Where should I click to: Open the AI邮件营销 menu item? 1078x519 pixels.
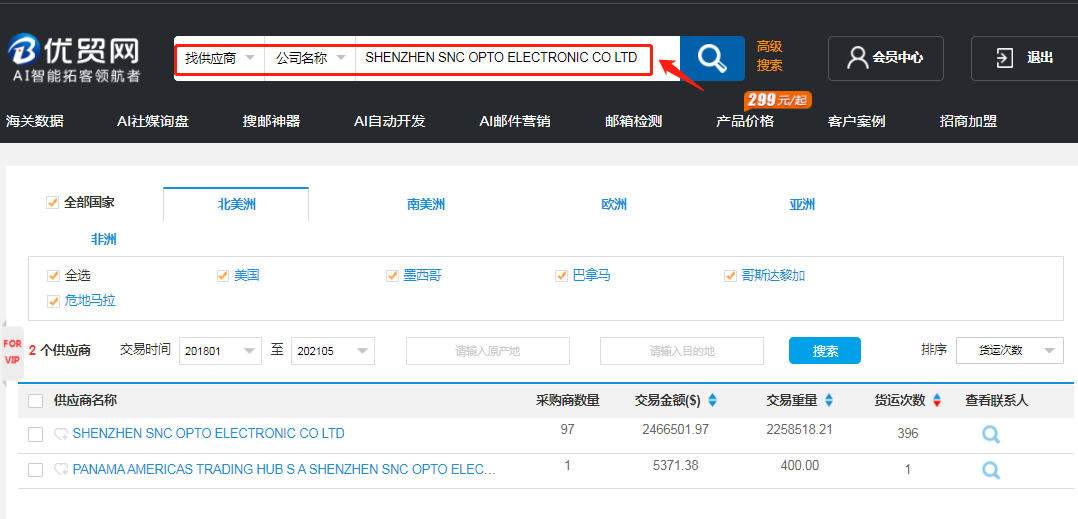click(515, 122)
